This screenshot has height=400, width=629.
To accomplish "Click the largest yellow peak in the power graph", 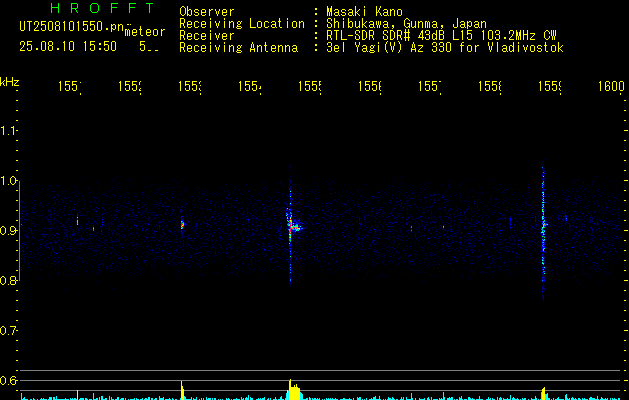I will (x=294, y=390).
